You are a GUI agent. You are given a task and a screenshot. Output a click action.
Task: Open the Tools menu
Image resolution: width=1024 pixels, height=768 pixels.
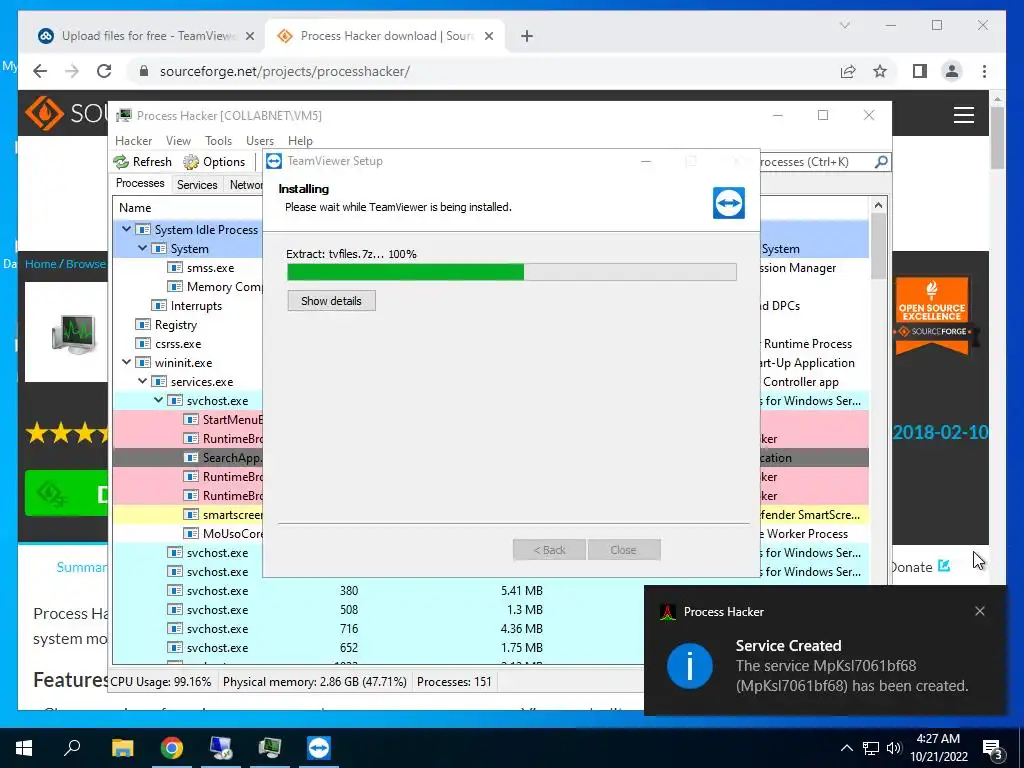pos(218,140)
